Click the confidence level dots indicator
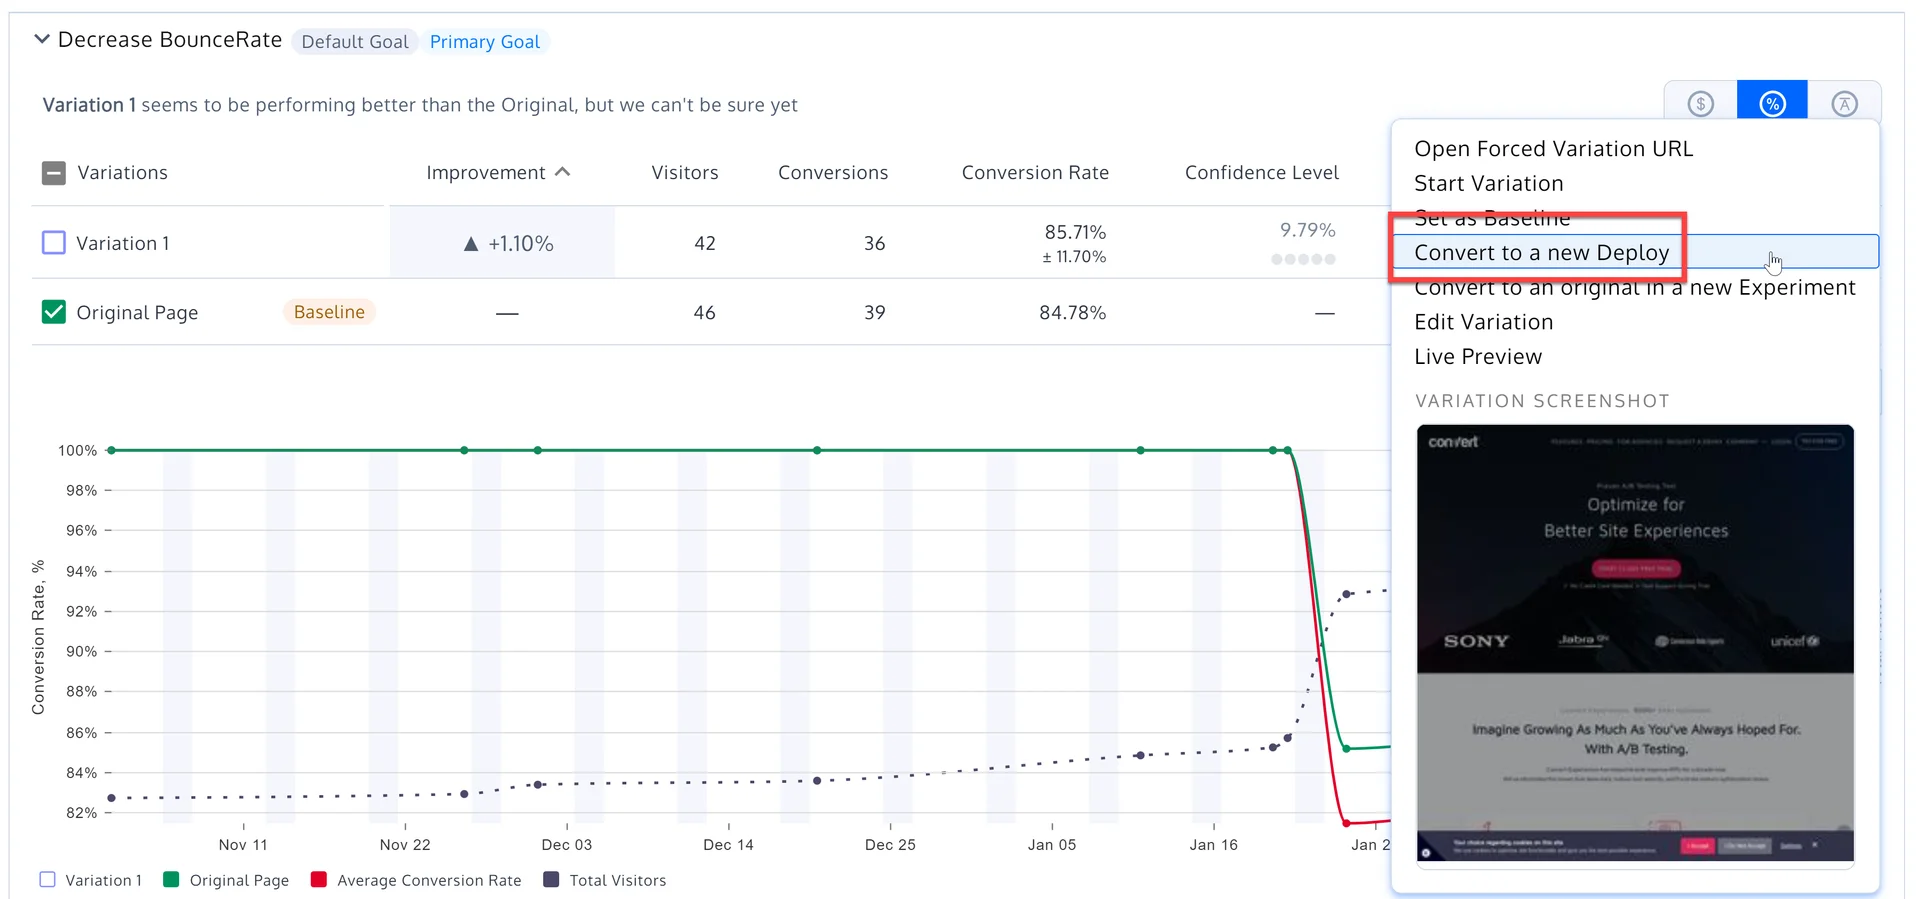 (1303, 259)
